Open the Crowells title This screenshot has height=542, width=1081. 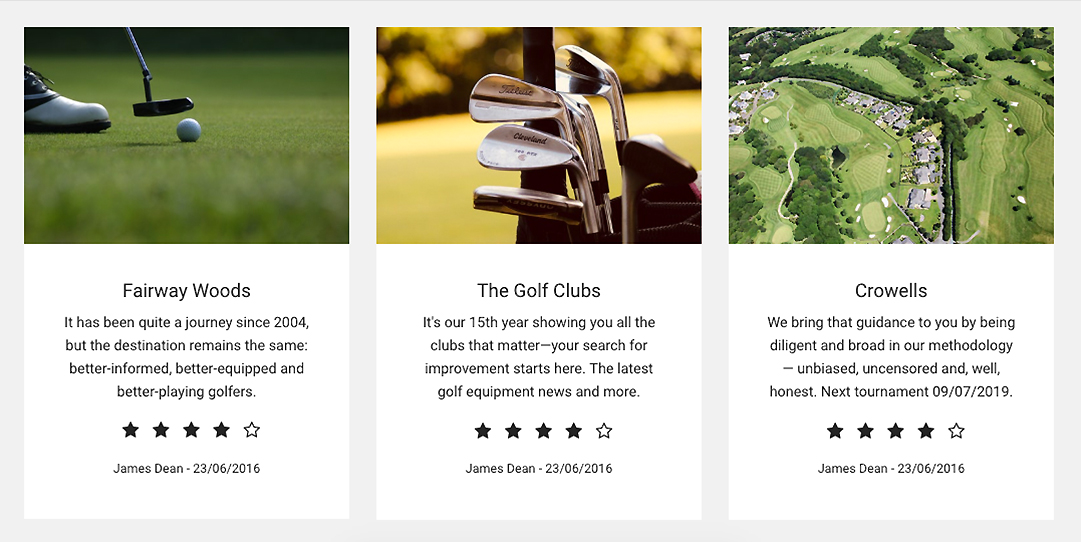891,291
